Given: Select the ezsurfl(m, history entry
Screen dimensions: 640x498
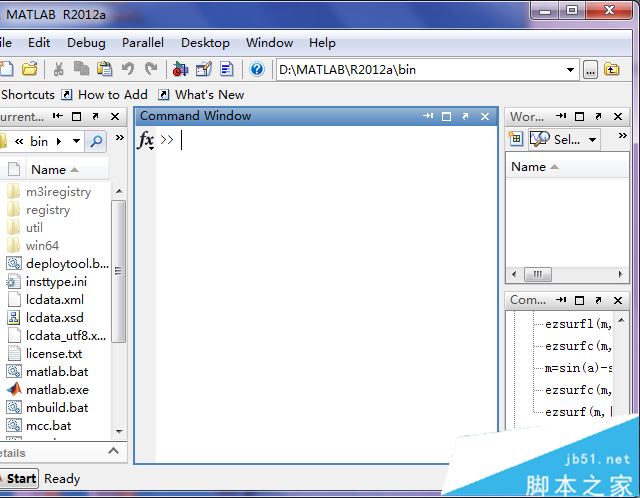Looking at the screenshot, I should [x=578, y=324].
